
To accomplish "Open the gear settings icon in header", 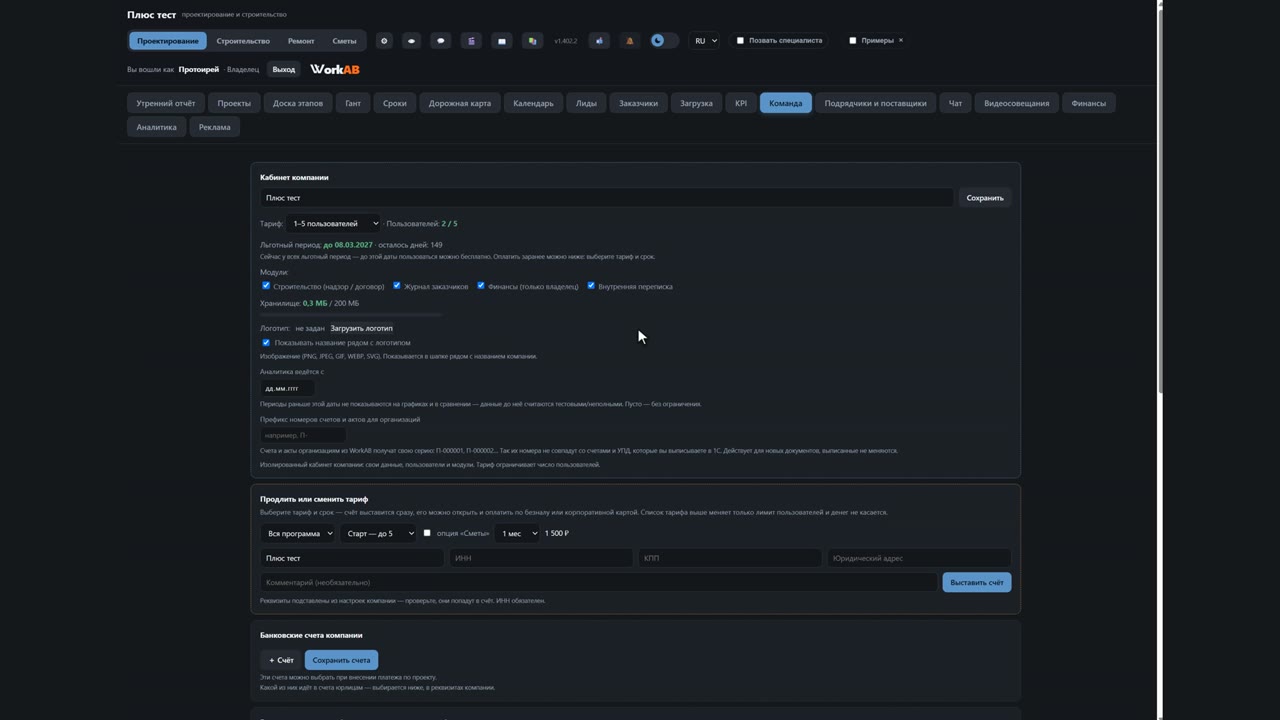I will click(x=383, y=41).
